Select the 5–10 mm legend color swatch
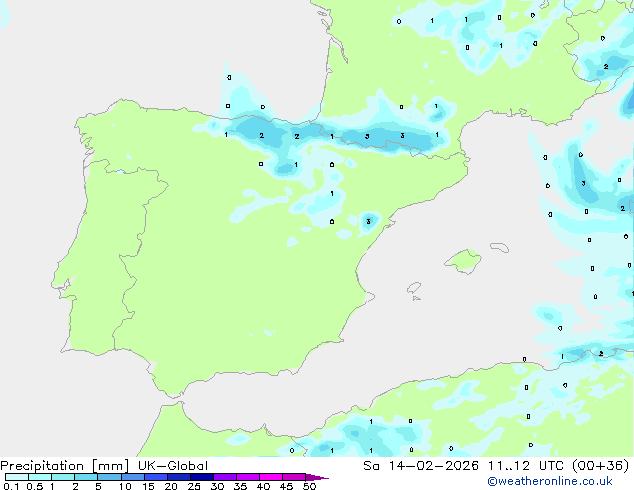The image size is (634, 490). (x=109, y=477)
